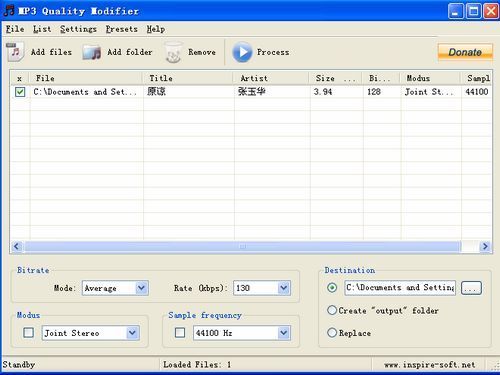Click the horizontal scrollbar thumb
Viewport: 500px width, 375px height.
(x=243, y=246)
